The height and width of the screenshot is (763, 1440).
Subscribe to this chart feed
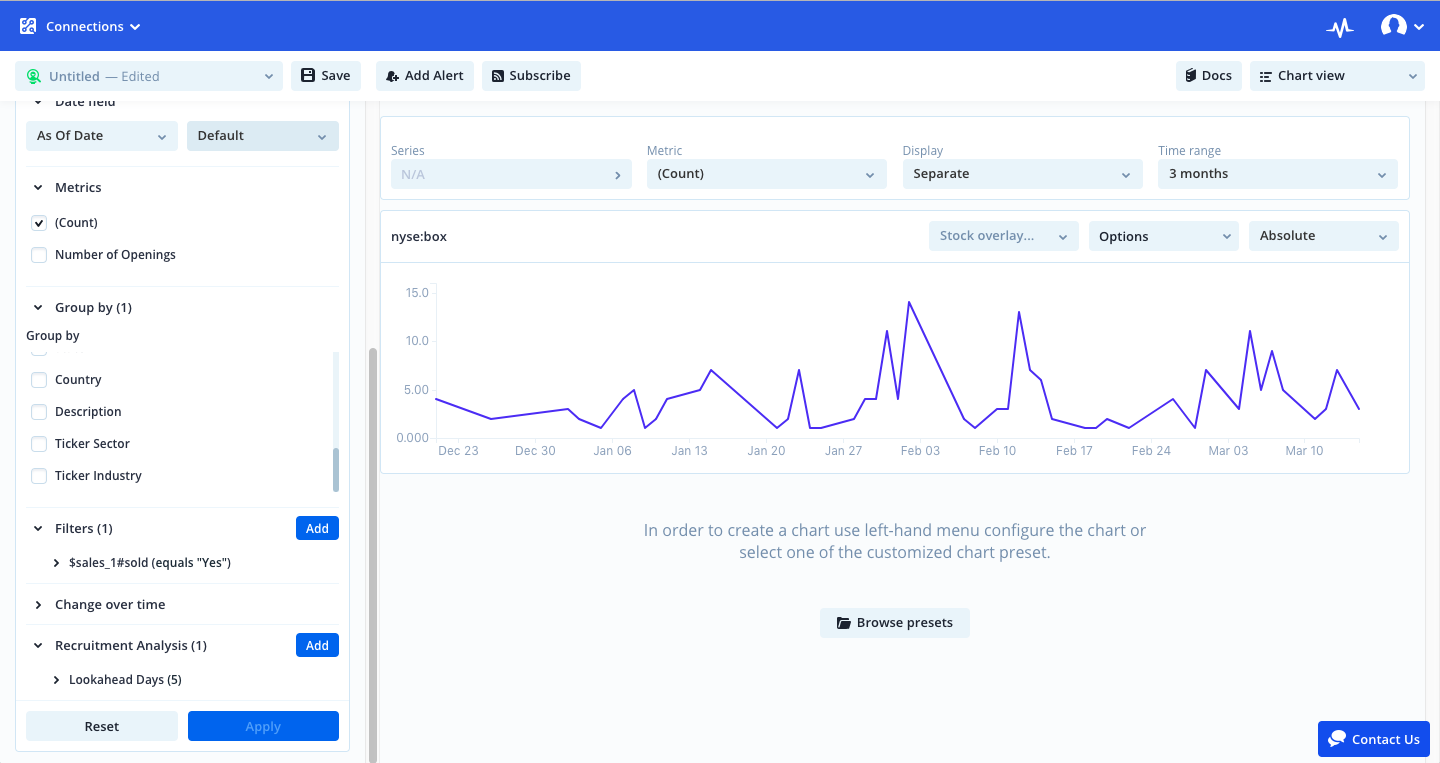(531, 76)
